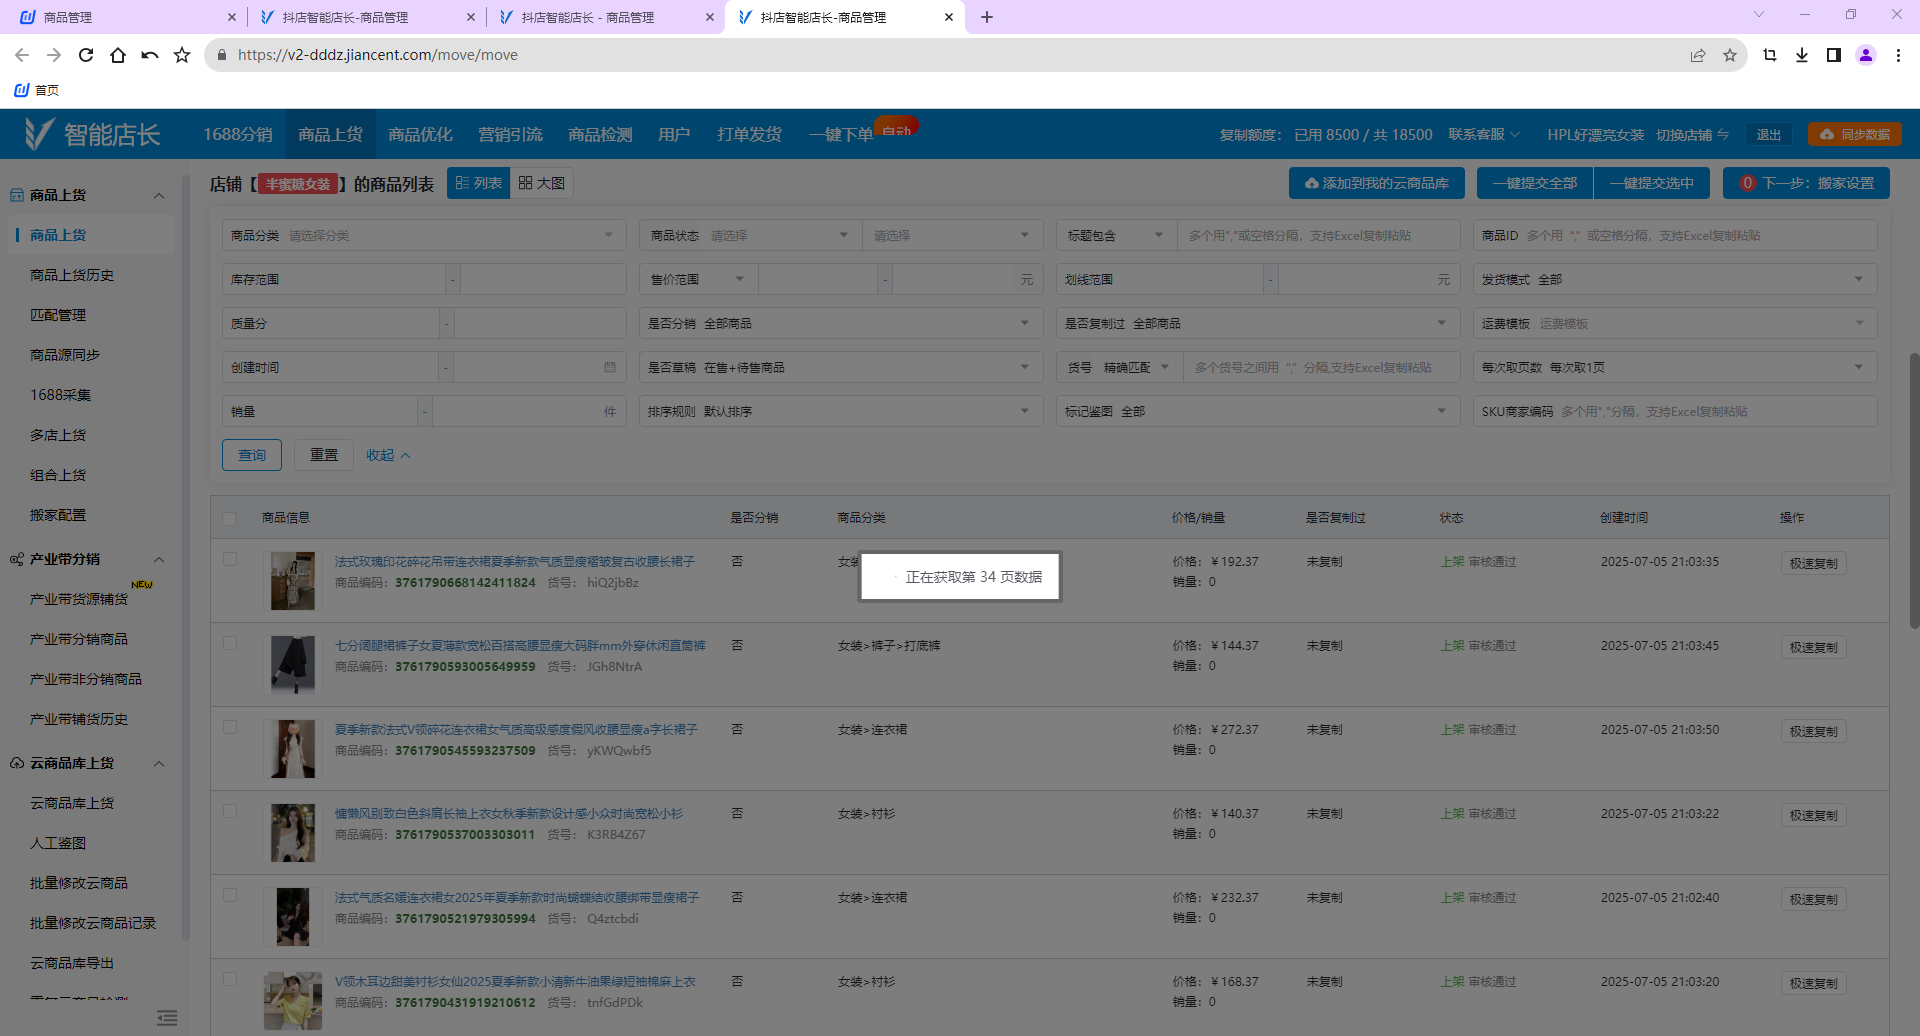Toggle the select-all checkbox in table header

(230, 518)
